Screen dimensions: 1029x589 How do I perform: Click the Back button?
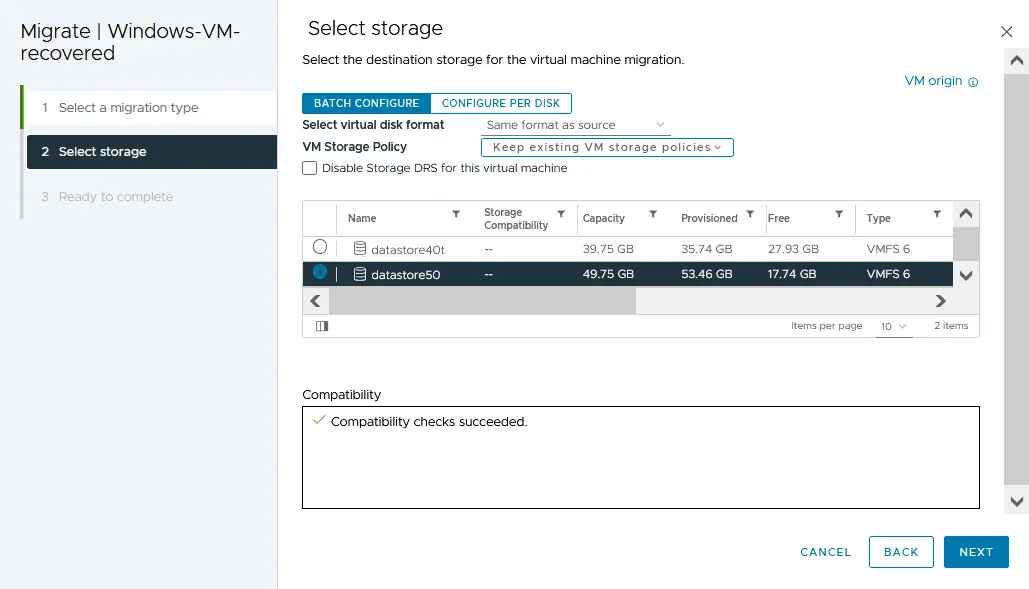(x=901, y=552)
